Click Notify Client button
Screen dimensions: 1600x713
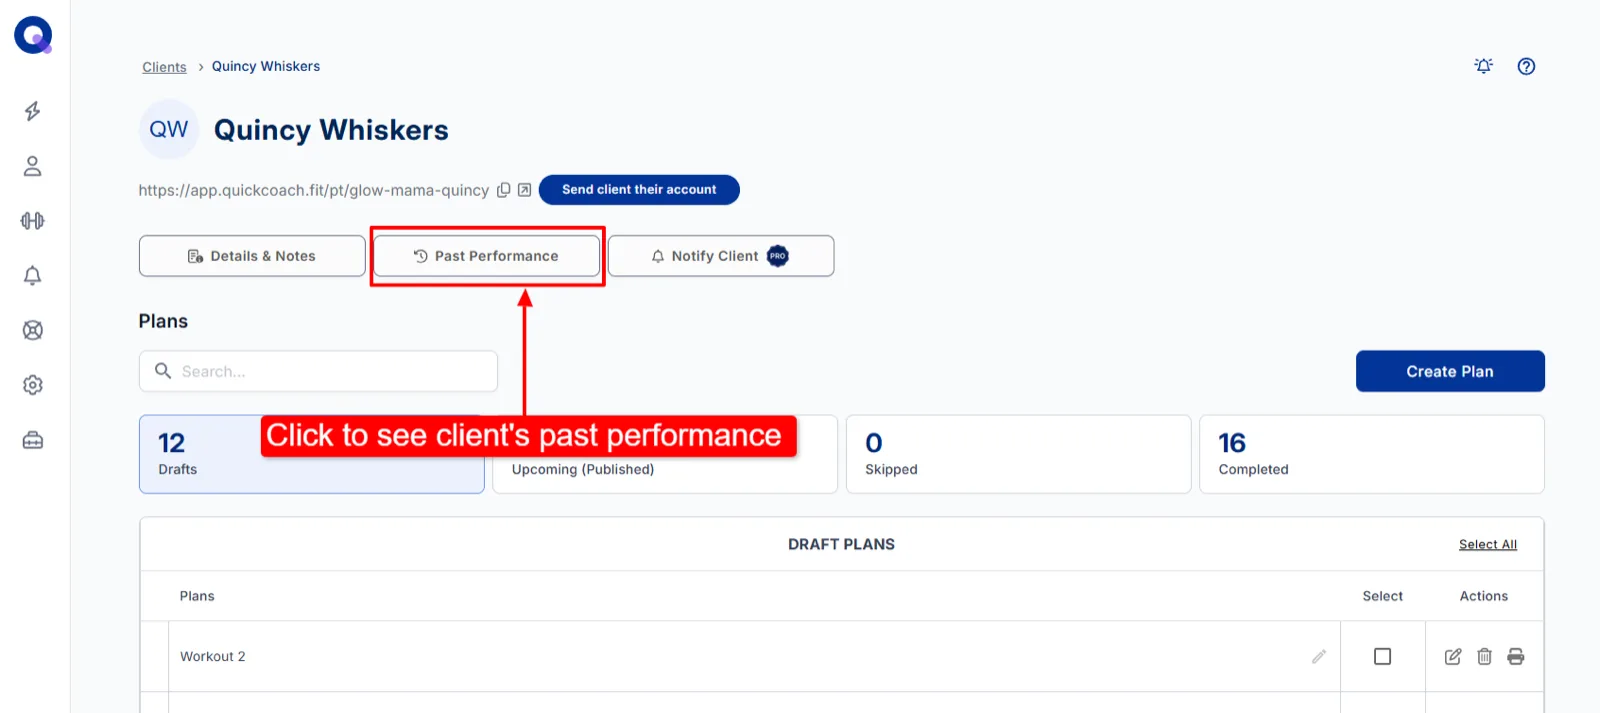pos(721,256)
